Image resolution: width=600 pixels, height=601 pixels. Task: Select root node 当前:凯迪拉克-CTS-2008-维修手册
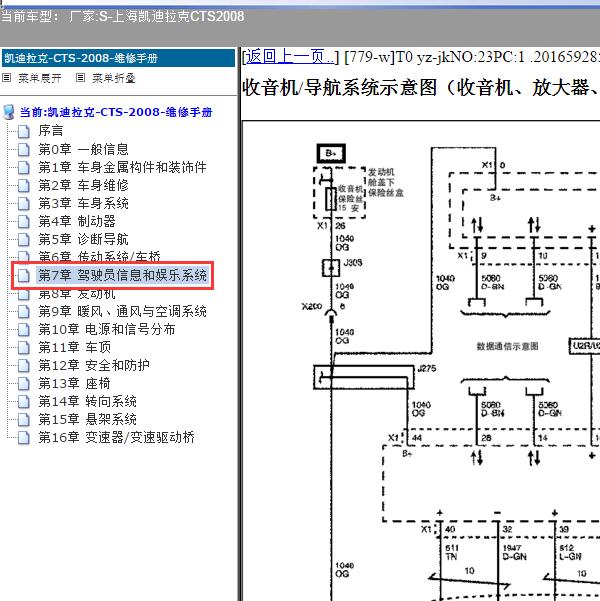coord(116,112)
